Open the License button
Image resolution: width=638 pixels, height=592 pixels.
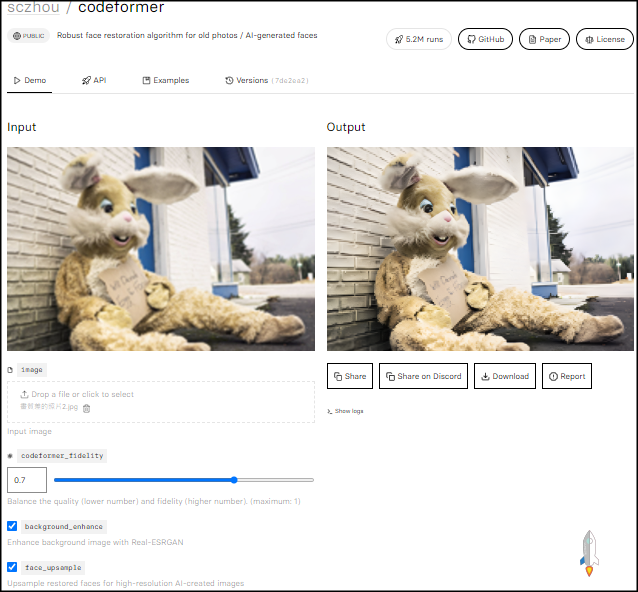coord(605,39)
